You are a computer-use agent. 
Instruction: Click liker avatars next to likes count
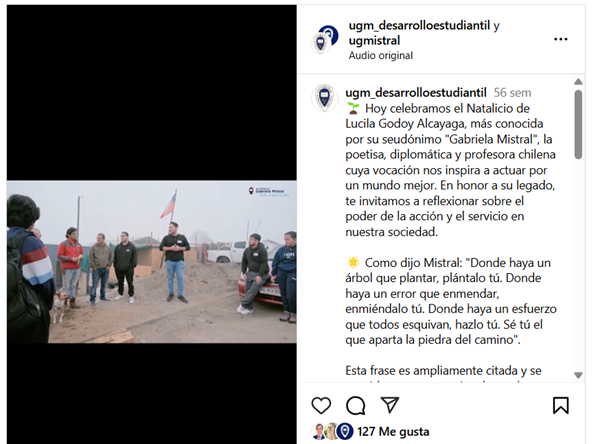(x=333, y=431)
